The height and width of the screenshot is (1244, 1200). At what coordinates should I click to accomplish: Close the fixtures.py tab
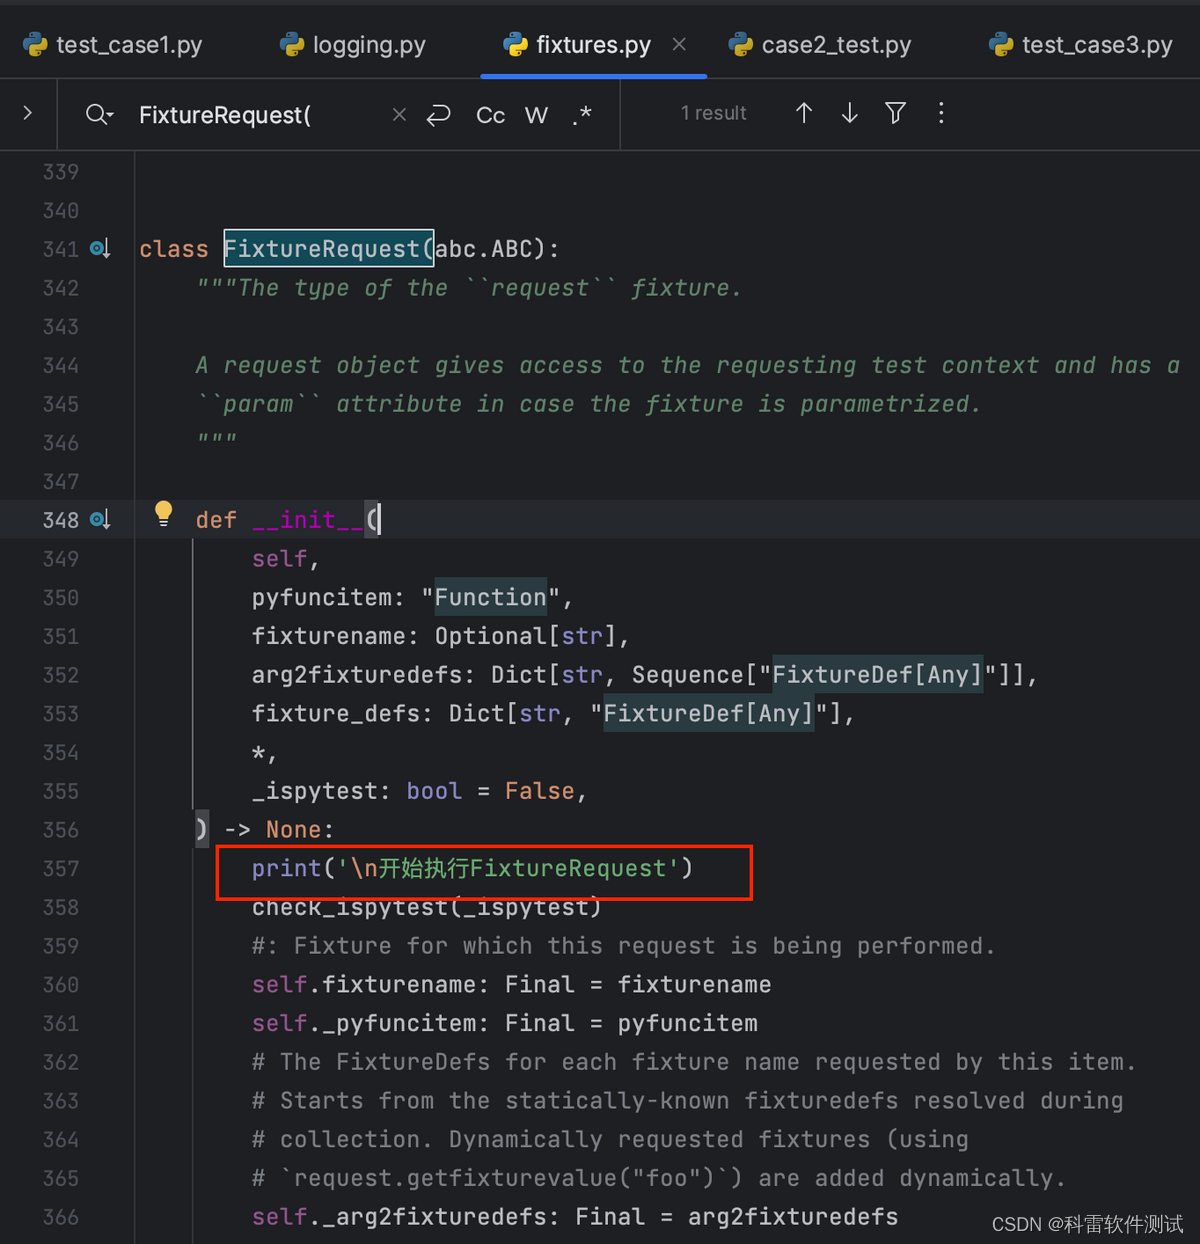[679, 44]
